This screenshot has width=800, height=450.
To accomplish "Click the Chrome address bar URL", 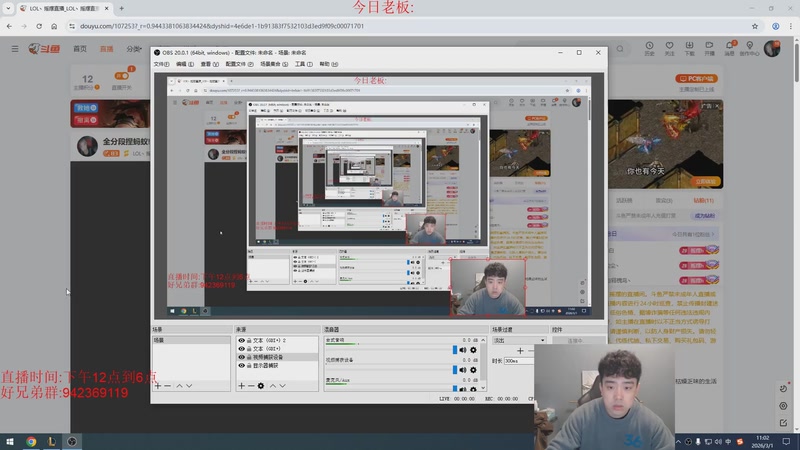I will click(x=222, y=26).
